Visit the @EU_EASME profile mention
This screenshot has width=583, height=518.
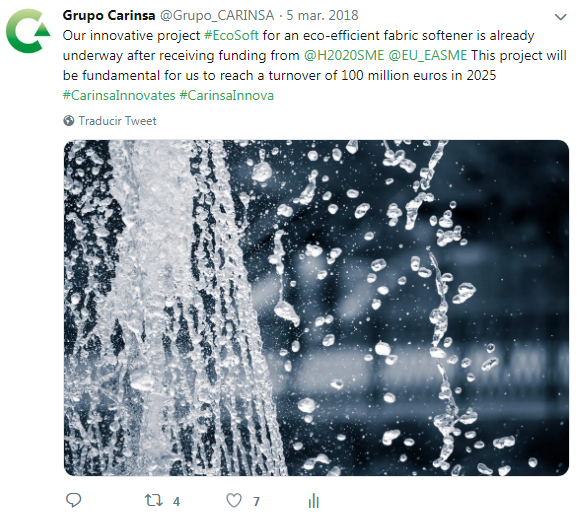tap(428, 55)
